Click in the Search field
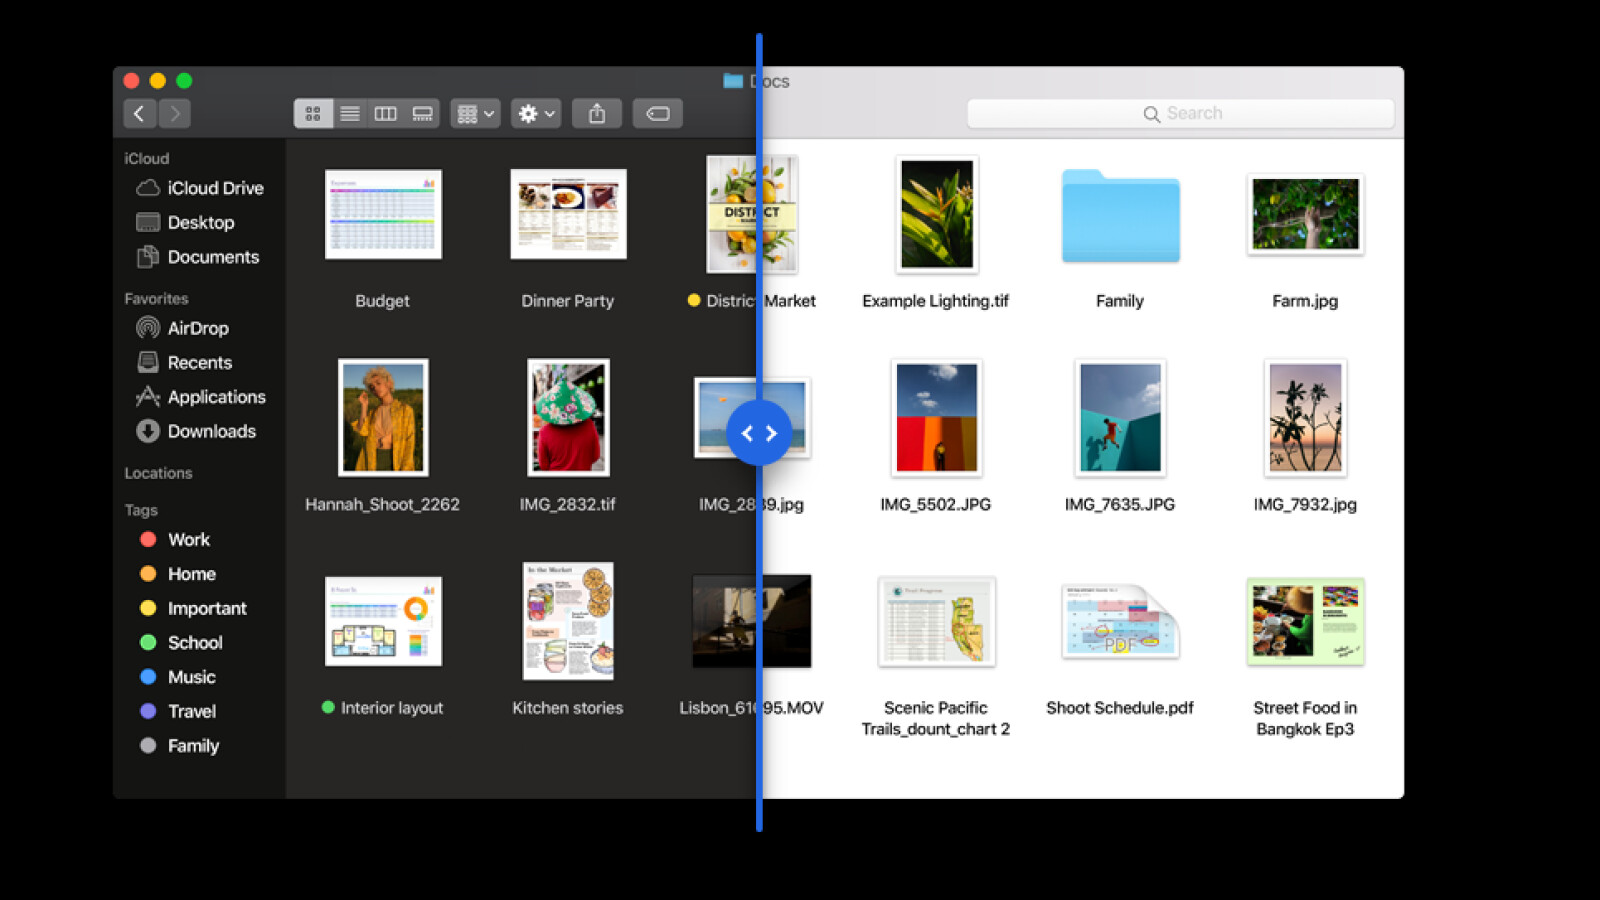Viewport: 1600px width, 900px height. click(x=1180, y=114)
